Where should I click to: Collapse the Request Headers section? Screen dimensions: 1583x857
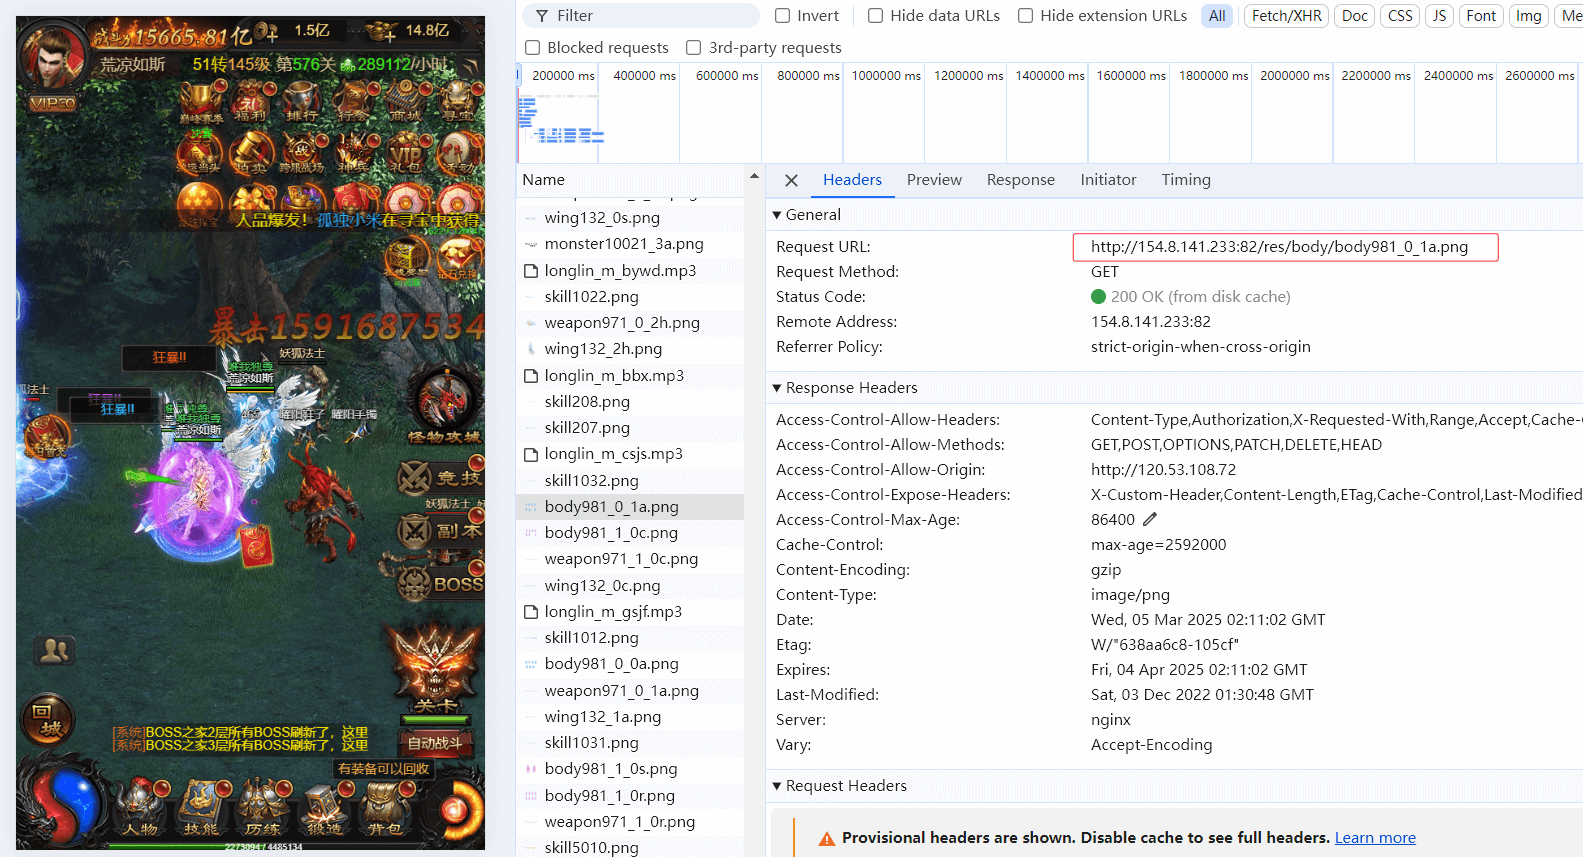tap(777, 786)
